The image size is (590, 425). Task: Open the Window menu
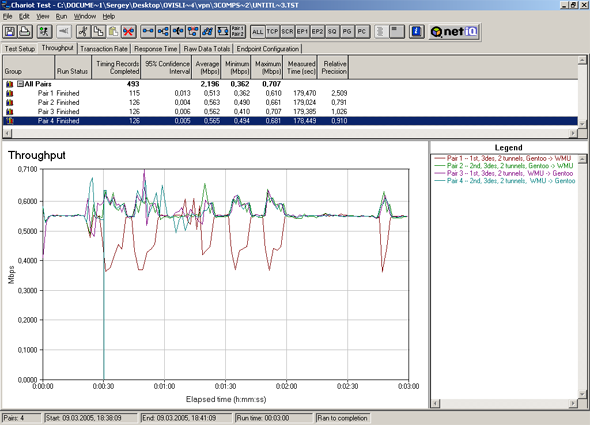[x=85, y=17]
